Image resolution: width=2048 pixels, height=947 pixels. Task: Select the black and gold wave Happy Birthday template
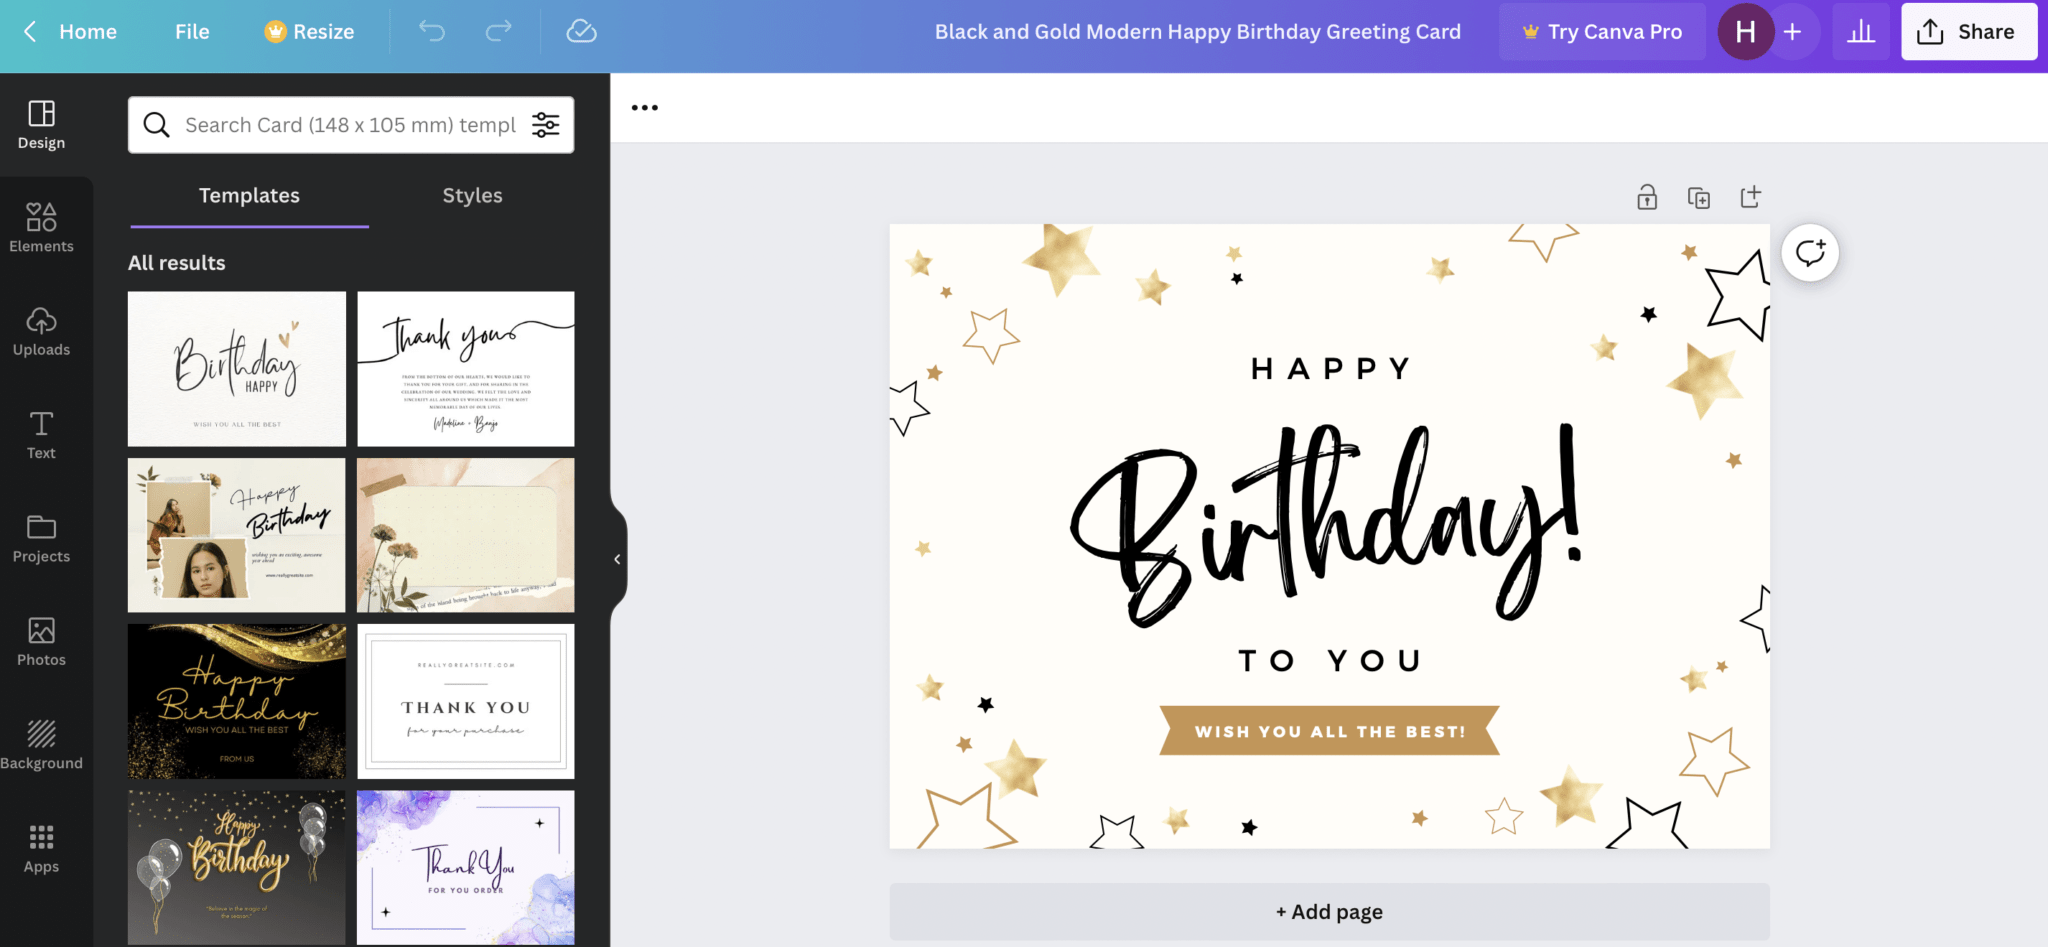point(237,701)
